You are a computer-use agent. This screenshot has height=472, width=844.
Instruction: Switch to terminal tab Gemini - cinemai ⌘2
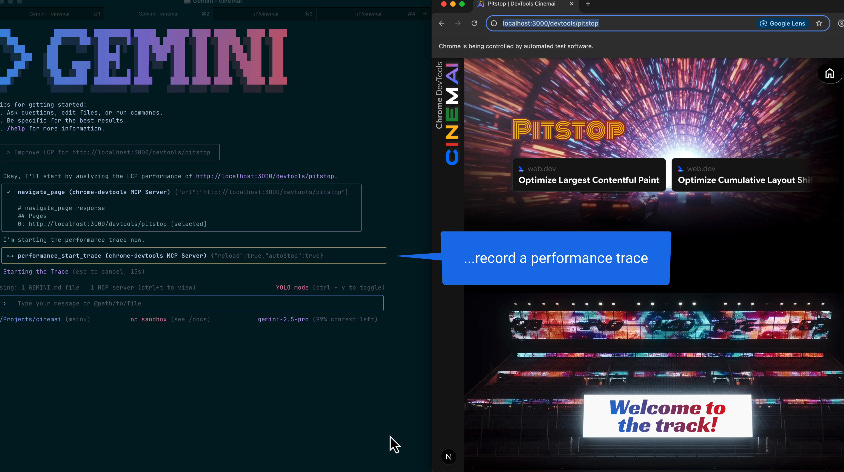(159, 14)
